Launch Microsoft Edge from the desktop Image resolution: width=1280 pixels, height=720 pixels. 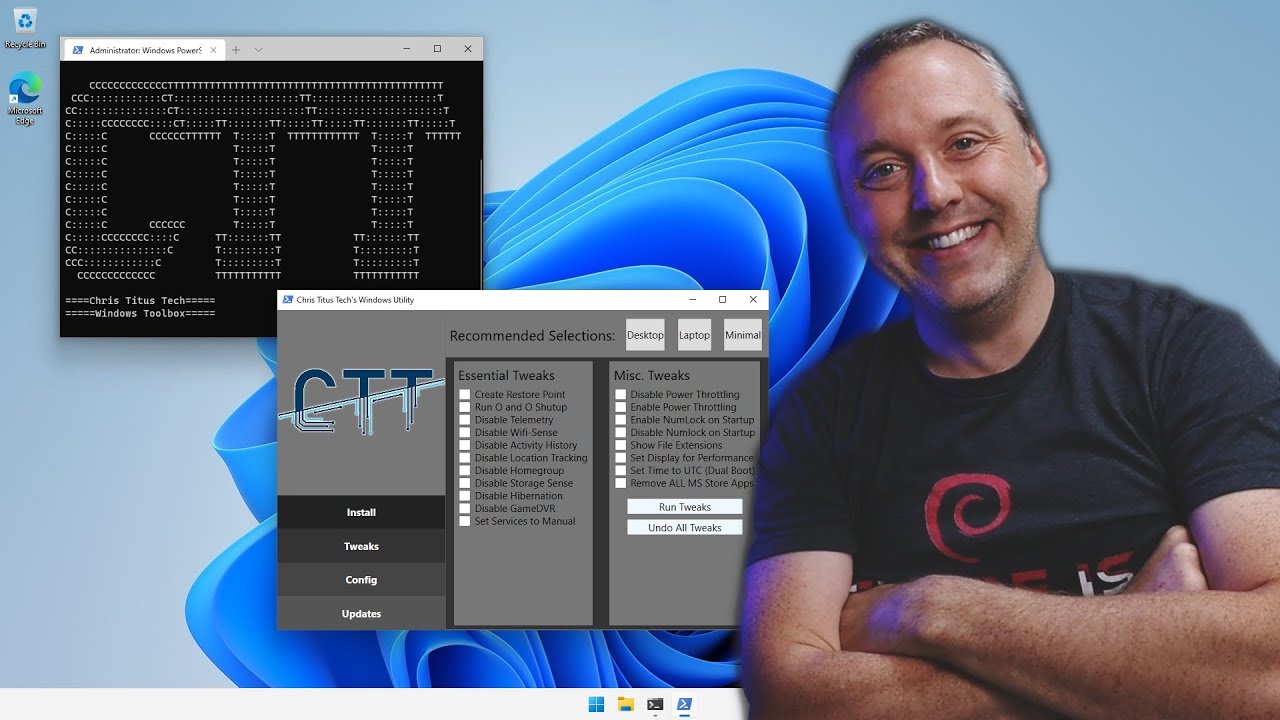coord(25,99)
